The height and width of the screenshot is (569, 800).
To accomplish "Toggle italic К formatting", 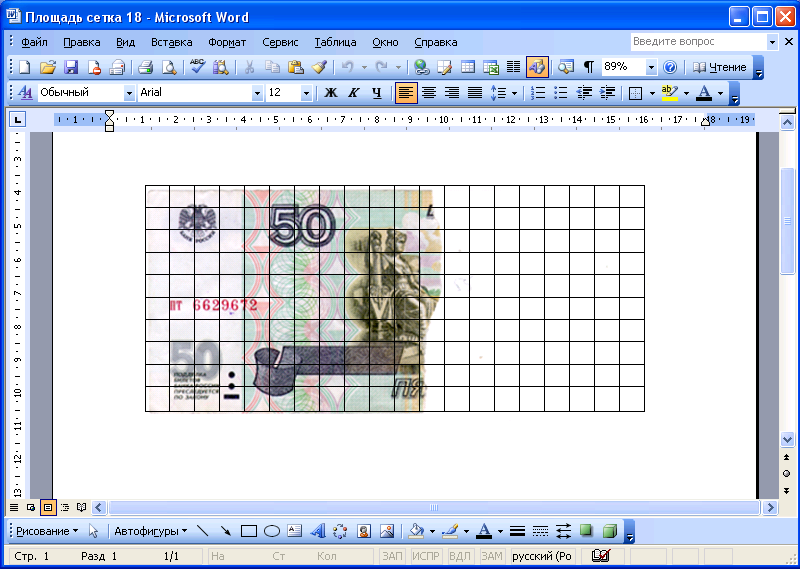I will click(x=354, y=92).
